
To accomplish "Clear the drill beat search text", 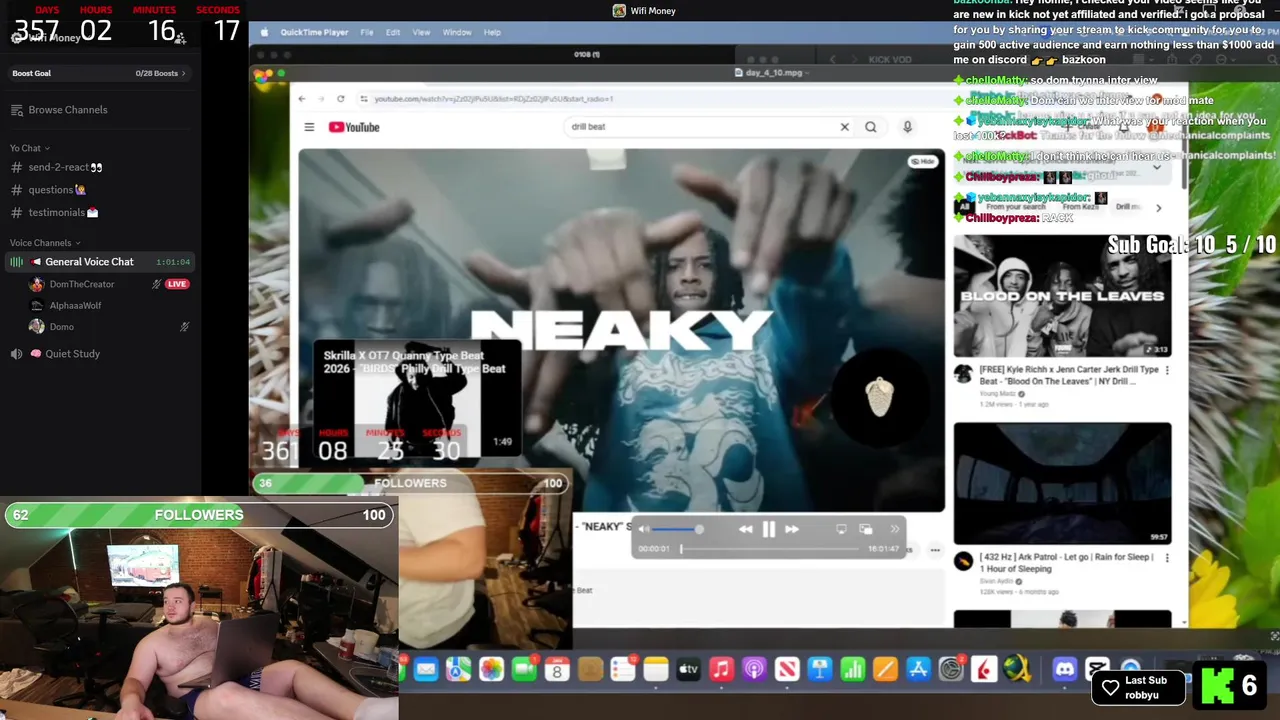I will pos(844,127).
